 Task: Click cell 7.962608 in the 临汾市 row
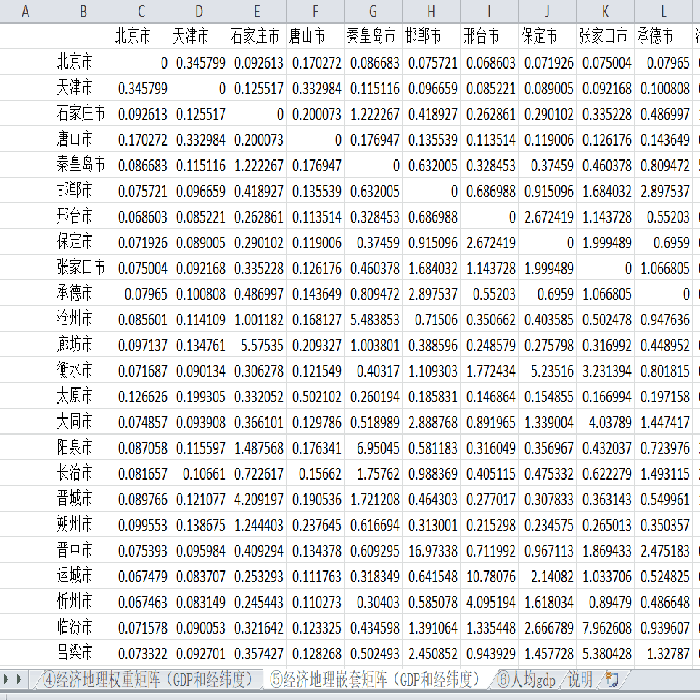605,627
